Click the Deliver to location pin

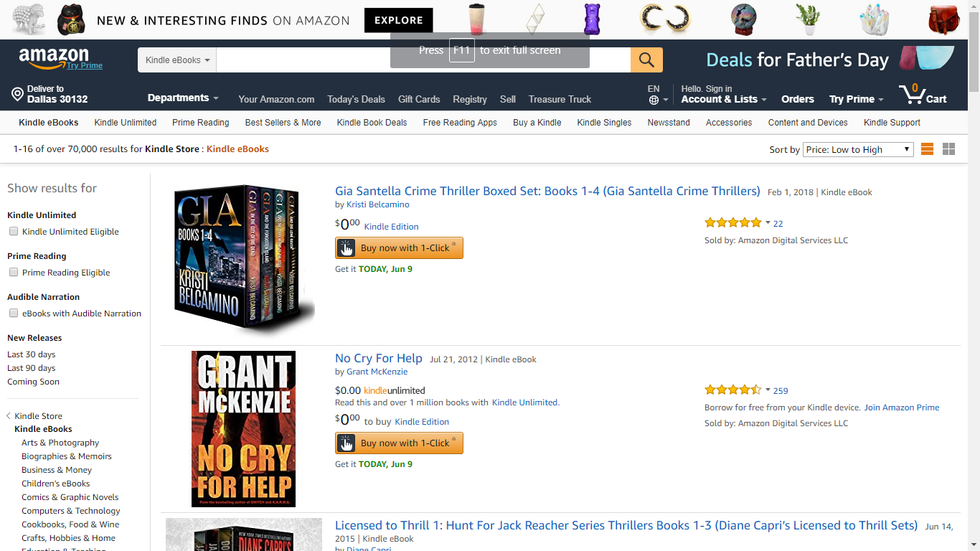click(17, 95)
